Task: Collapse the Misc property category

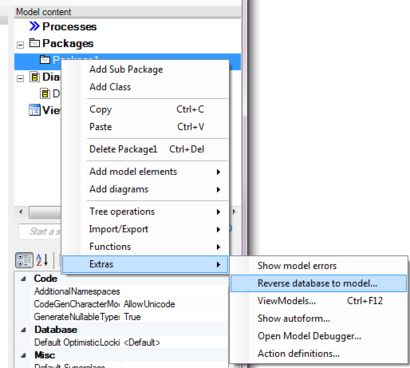Action: [23, 355]
